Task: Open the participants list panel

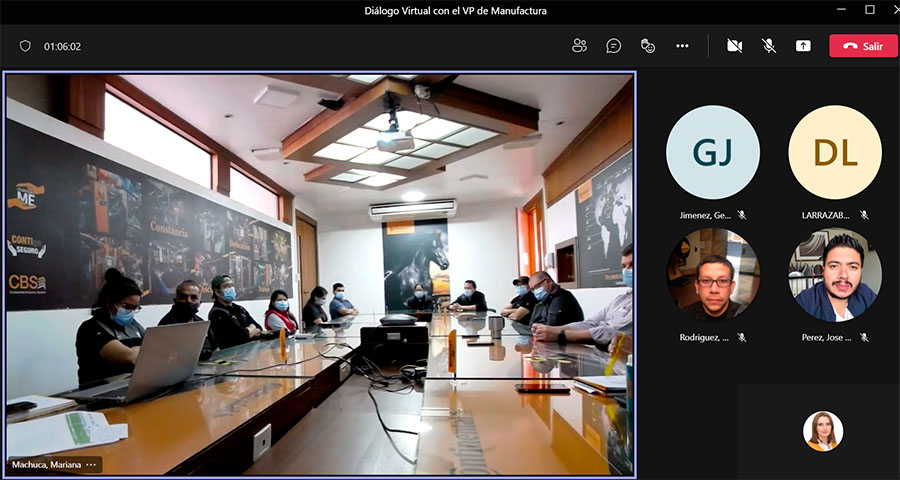Action: (579, 46)
